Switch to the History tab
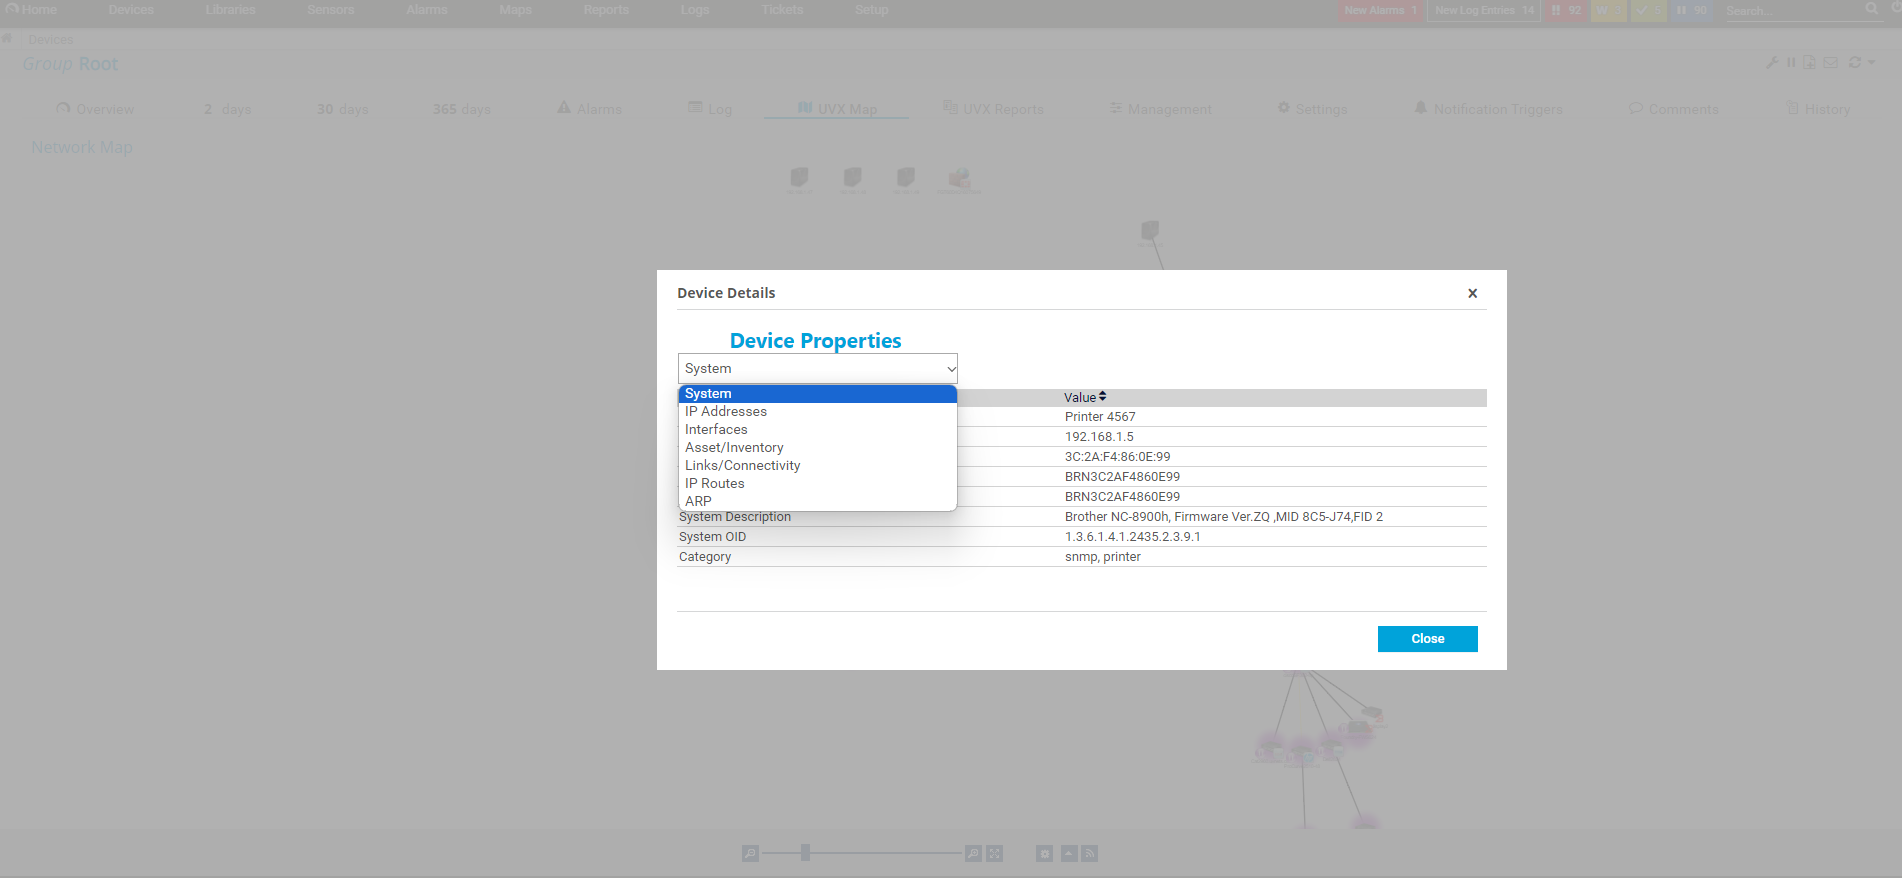The width and height of the screenshot is (1902, 878). (x=1818, y=109)
